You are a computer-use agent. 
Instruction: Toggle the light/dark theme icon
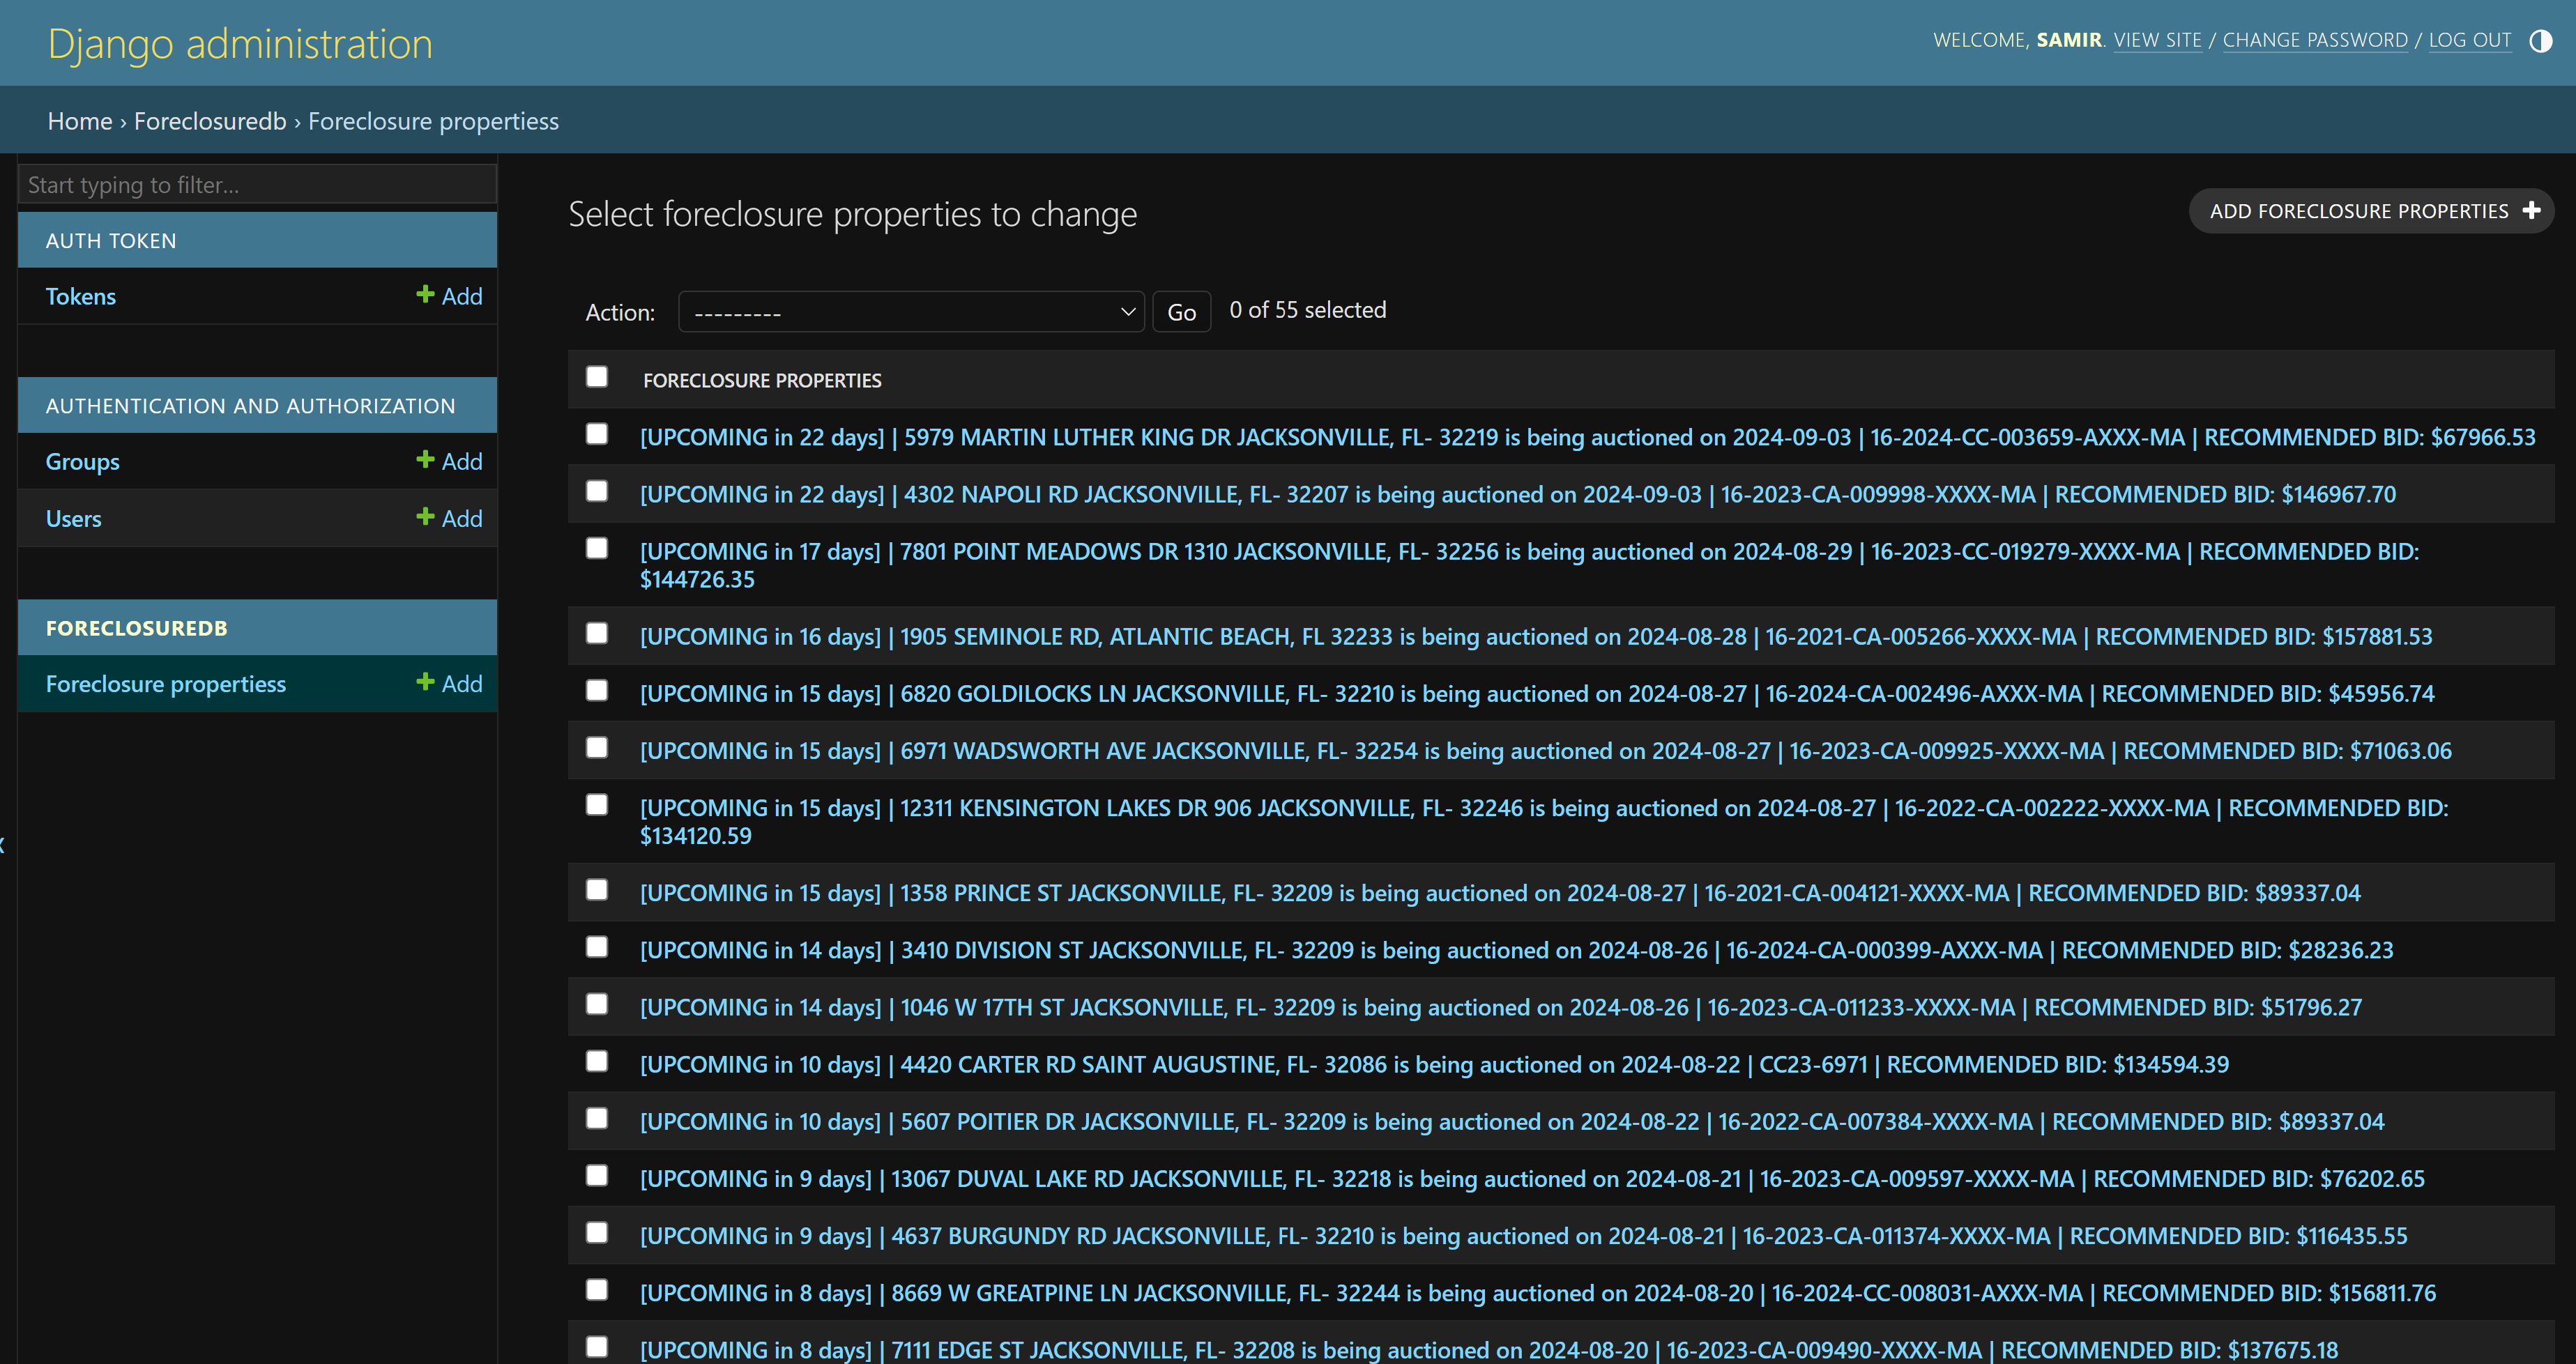click(2540, 41)
